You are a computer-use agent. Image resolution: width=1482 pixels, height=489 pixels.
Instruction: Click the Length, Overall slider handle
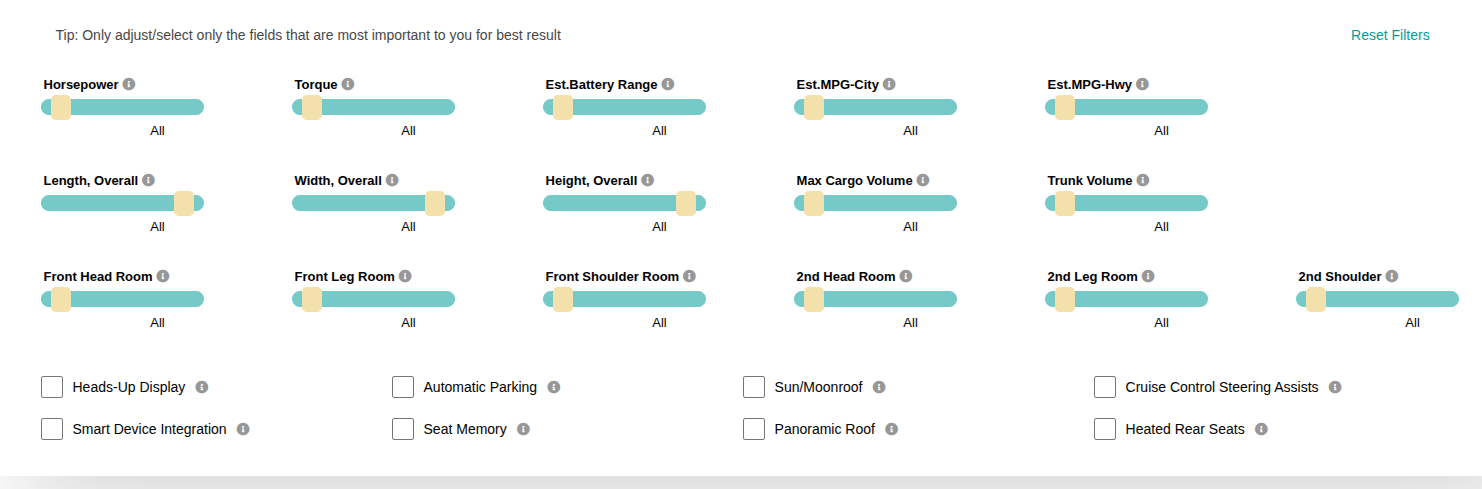point(184,203)
